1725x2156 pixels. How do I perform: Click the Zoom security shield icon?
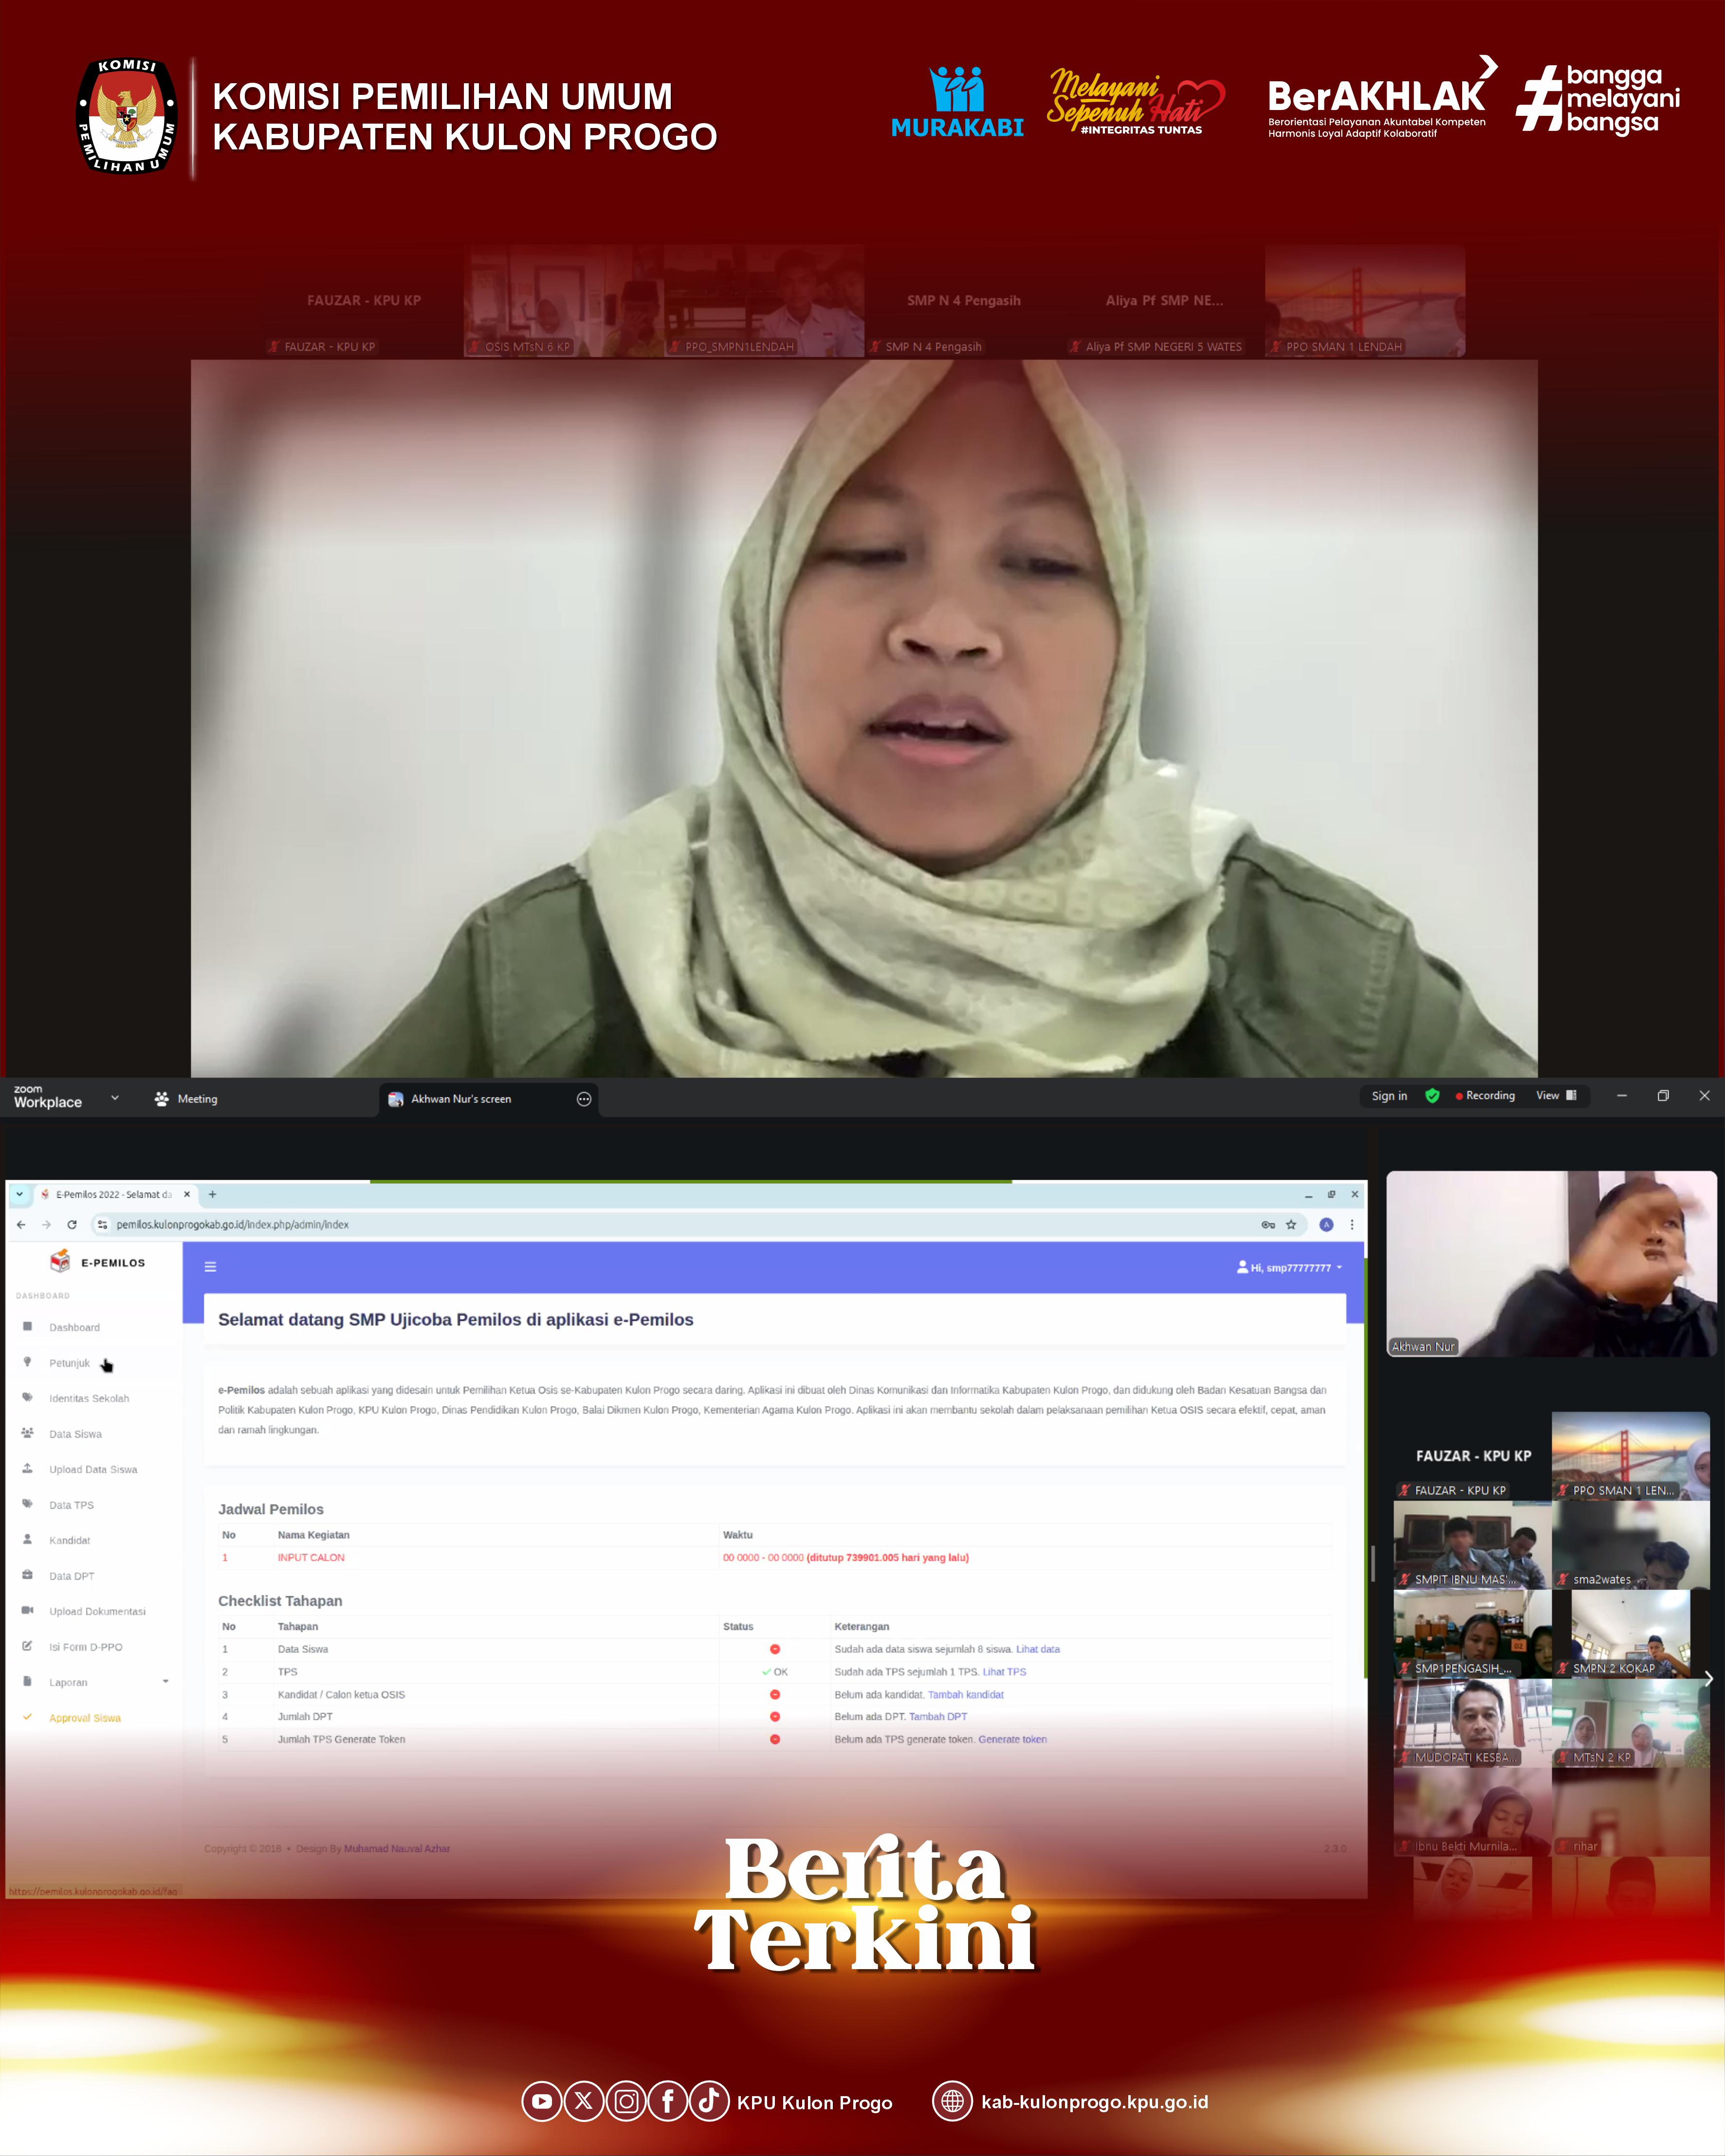1432,1096
